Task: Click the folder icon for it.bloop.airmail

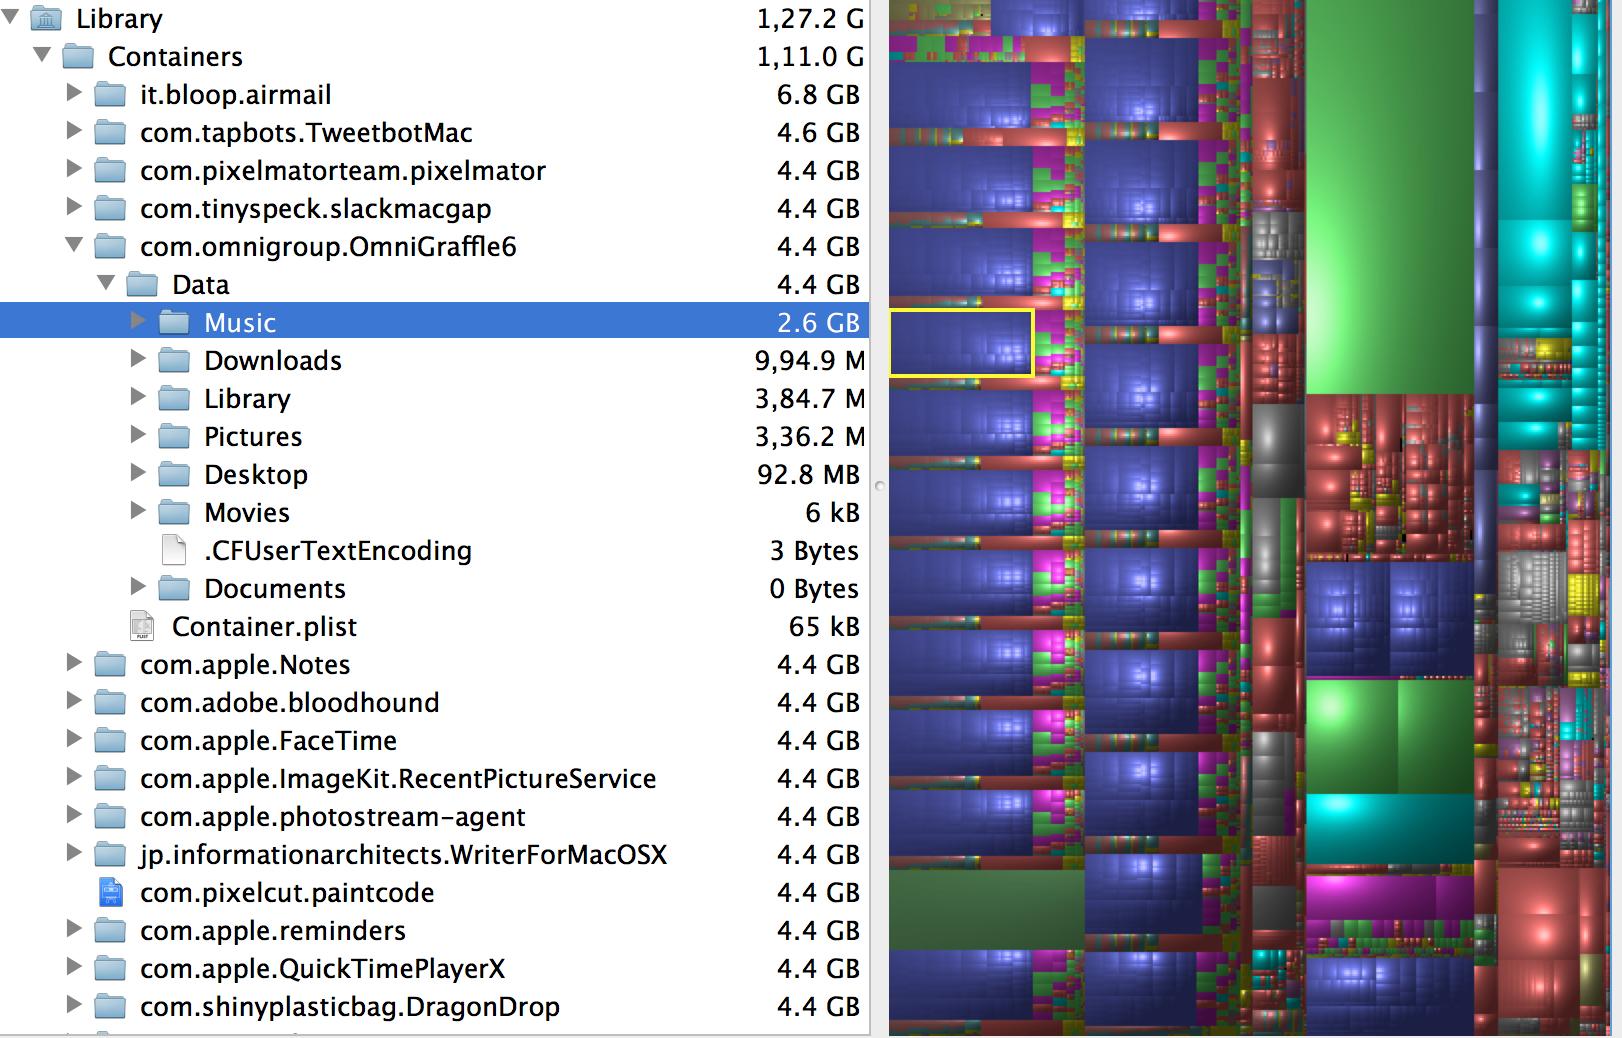Action: tap(110, 95)
